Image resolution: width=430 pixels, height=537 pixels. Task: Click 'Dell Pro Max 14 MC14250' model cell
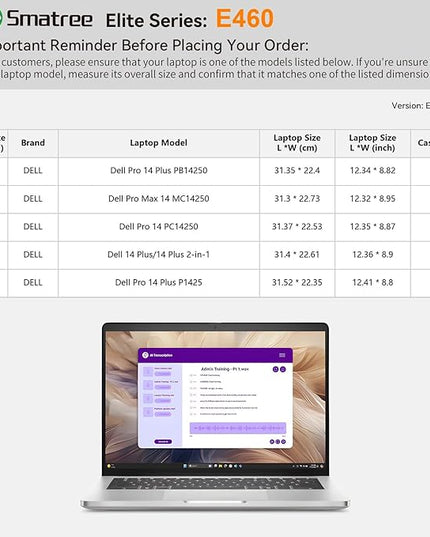(x=159, y=199)
